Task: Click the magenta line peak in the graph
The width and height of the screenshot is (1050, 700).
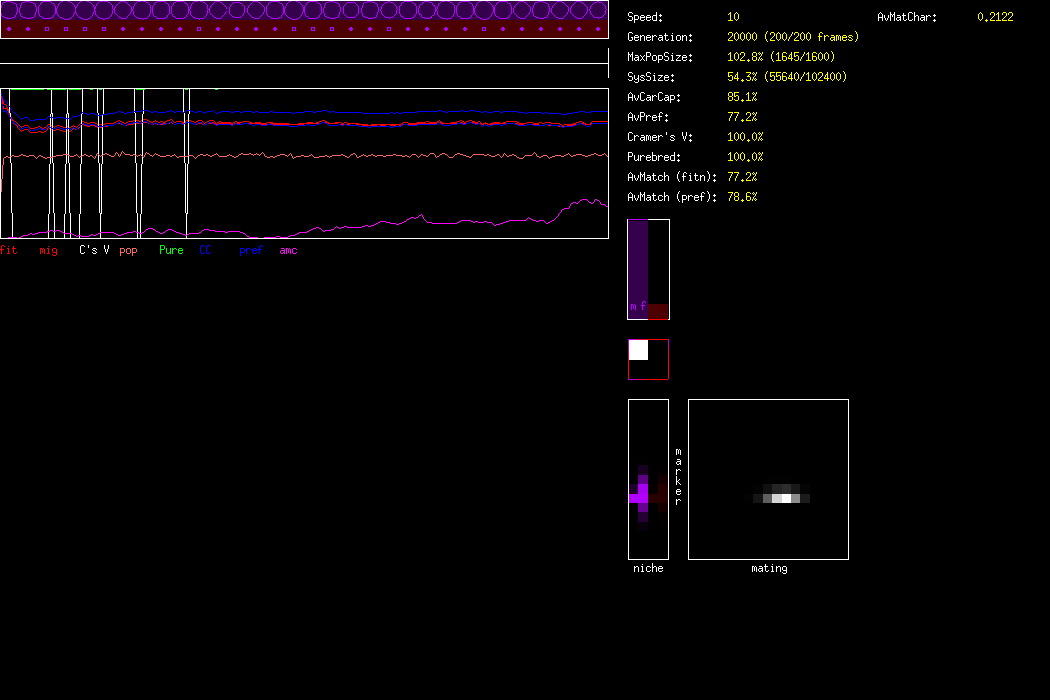Action: pyautogui.click(x=587, y=200)
